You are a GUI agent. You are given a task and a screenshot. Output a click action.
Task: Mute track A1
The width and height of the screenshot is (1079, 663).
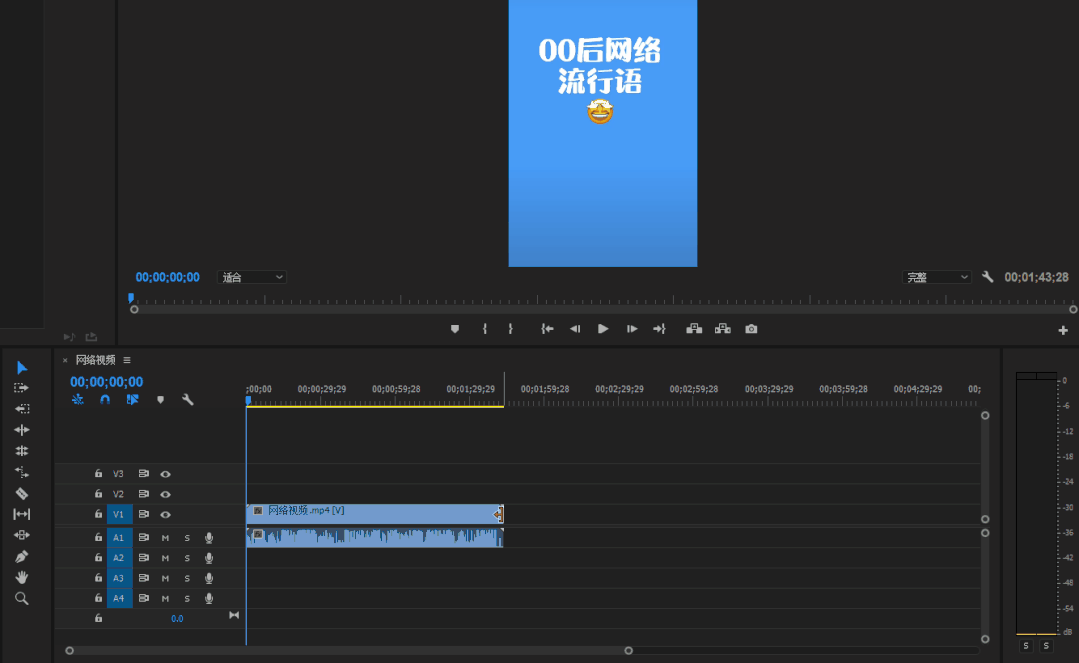pos(165,538)
